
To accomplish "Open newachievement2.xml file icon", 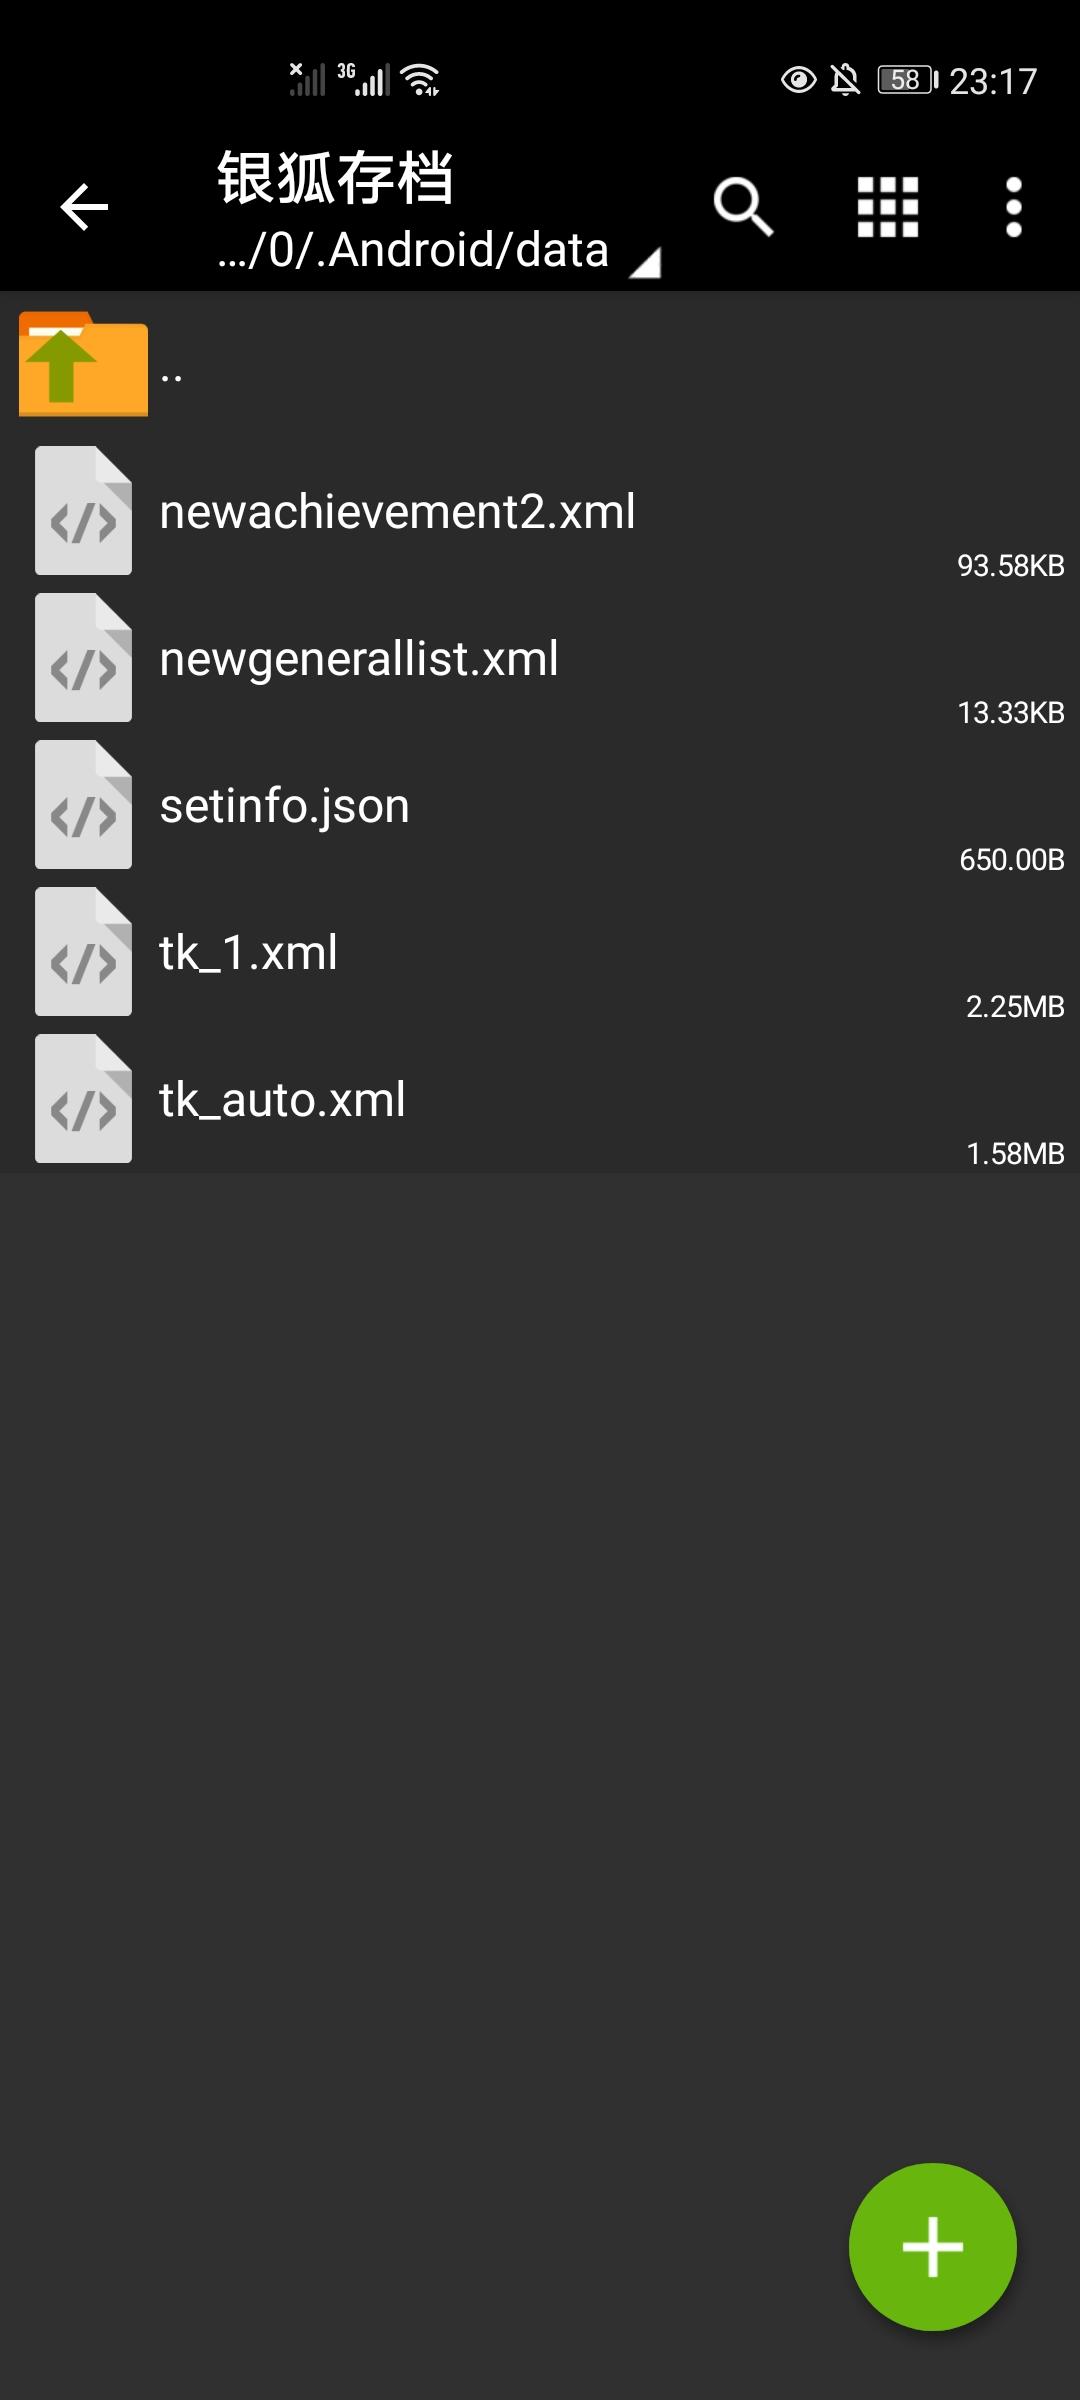I will point(83,511).
